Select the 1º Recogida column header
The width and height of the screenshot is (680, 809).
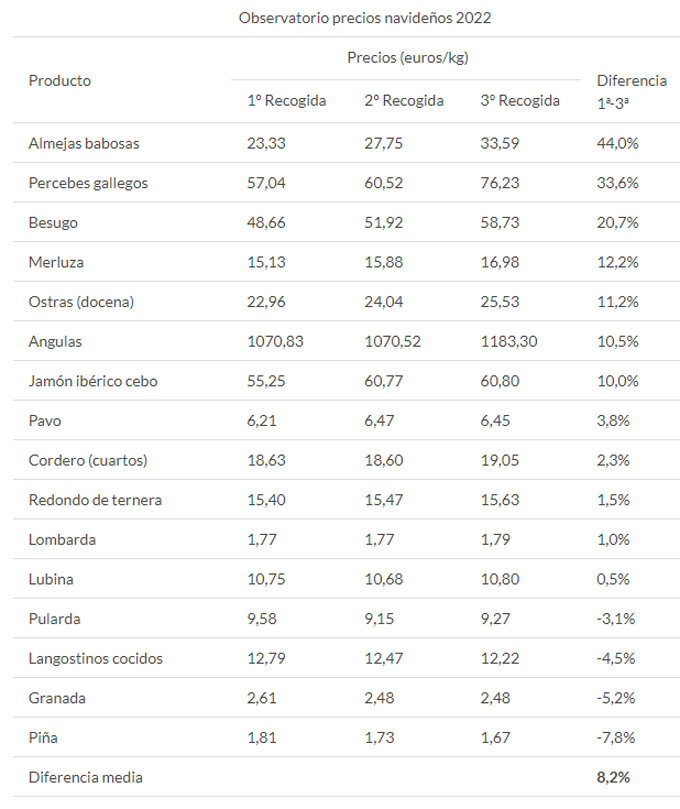287,101
